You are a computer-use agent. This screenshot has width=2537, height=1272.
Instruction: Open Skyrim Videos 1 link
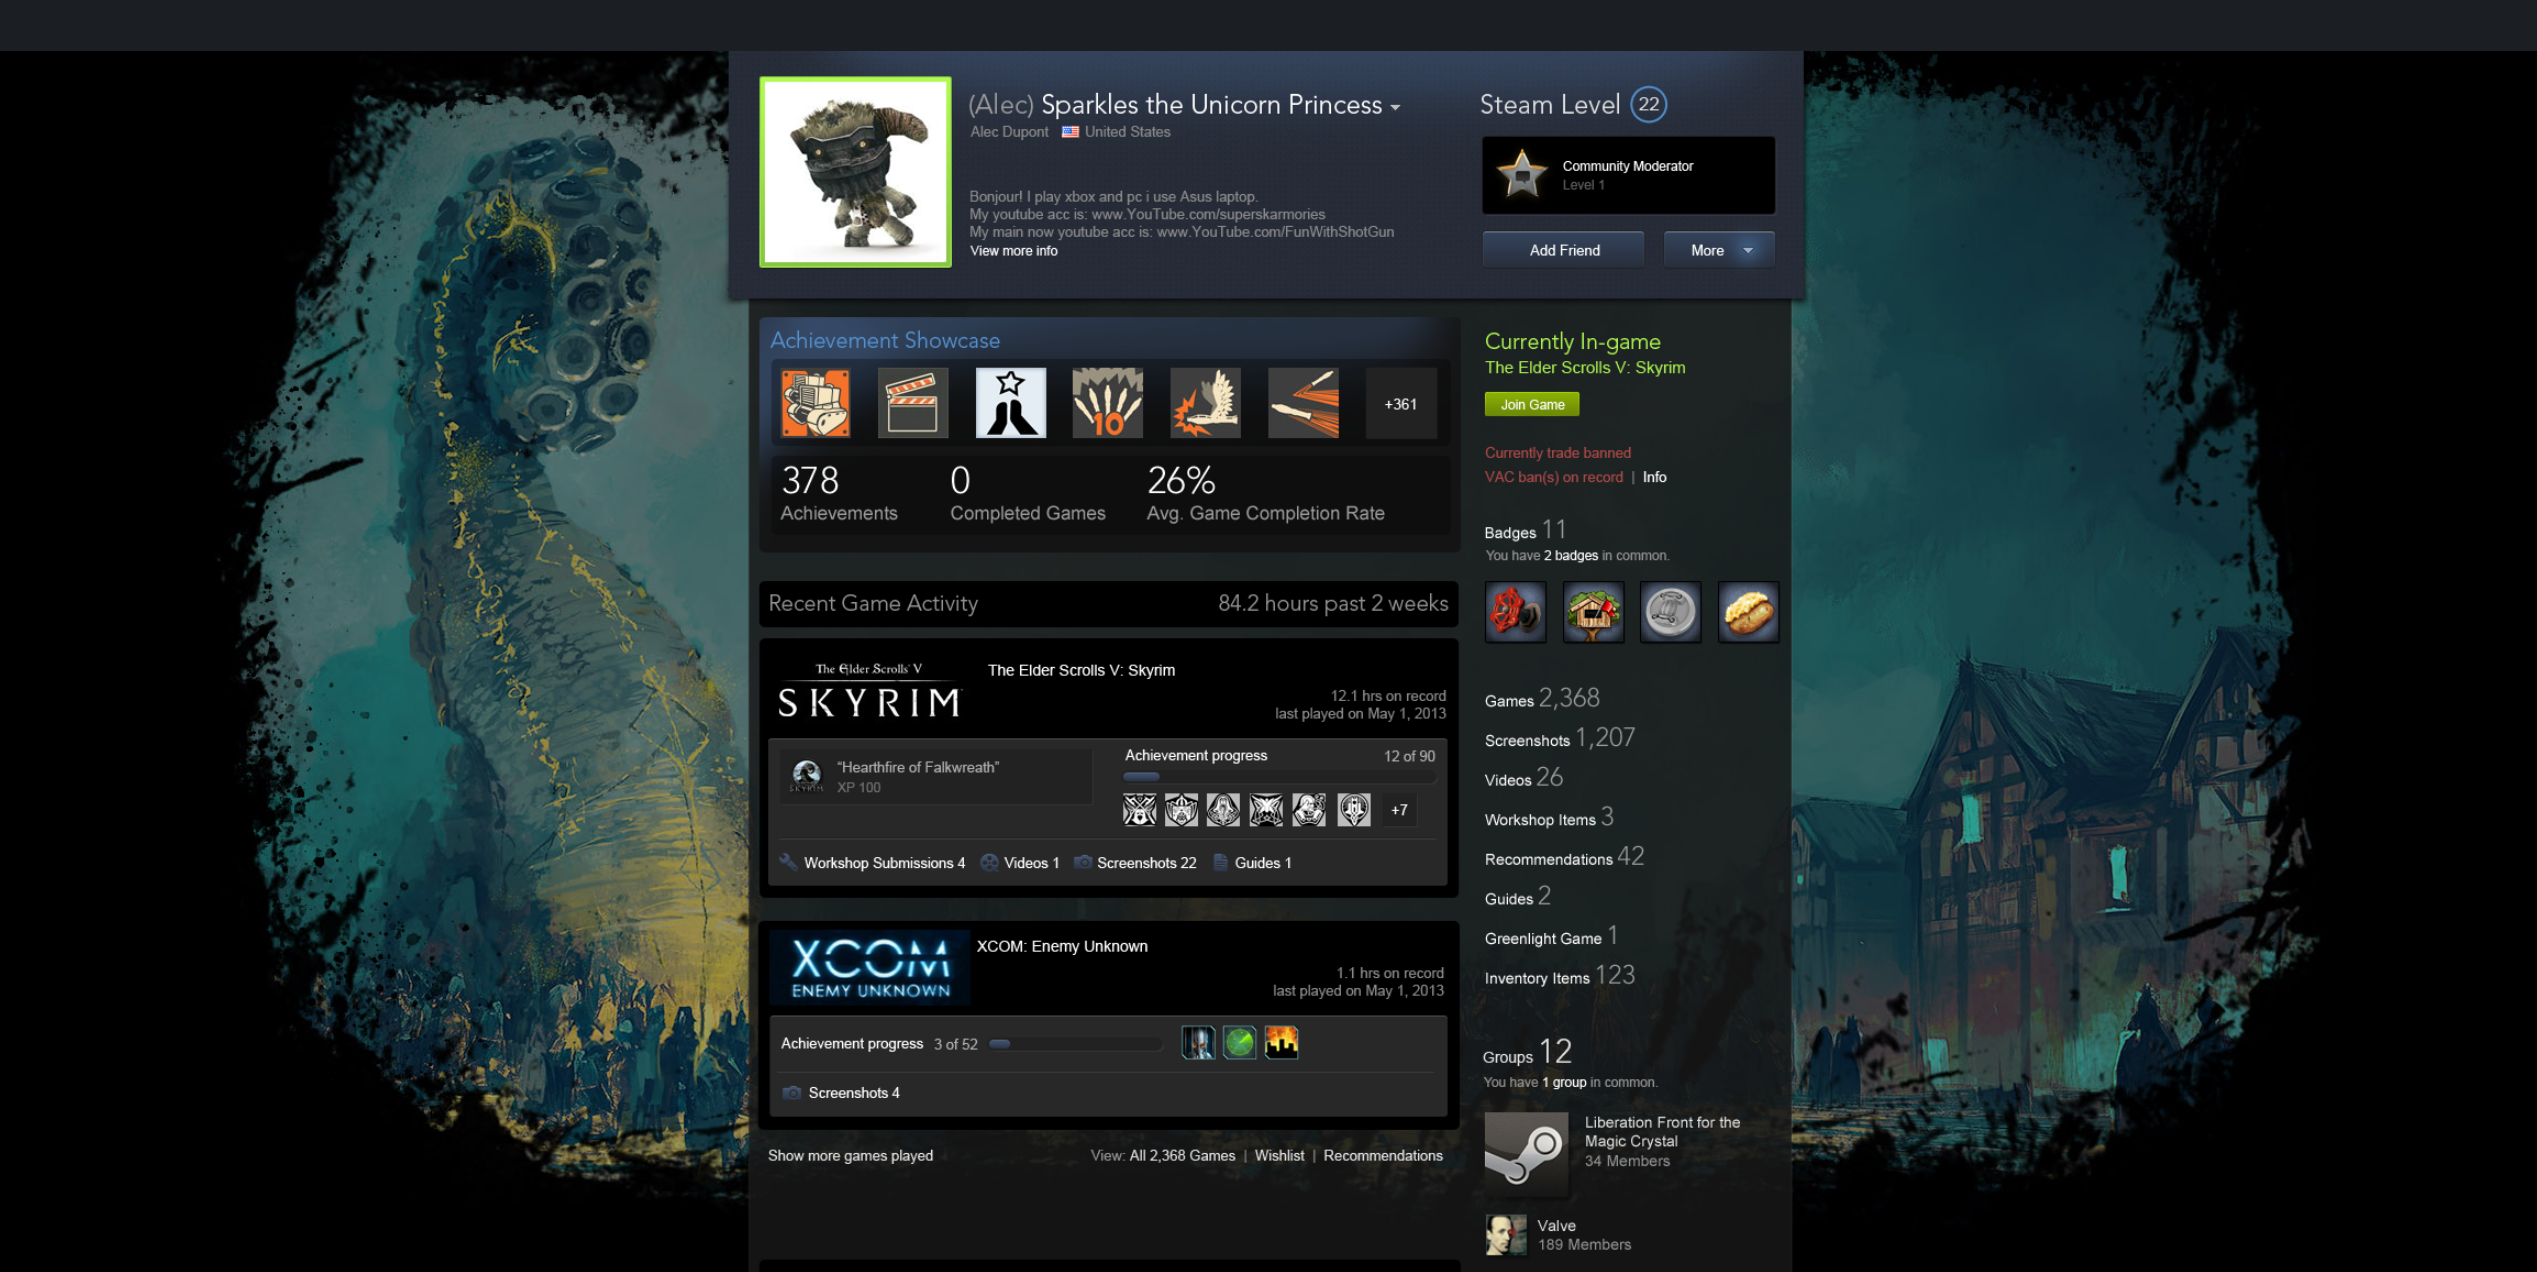(1031, 863)
